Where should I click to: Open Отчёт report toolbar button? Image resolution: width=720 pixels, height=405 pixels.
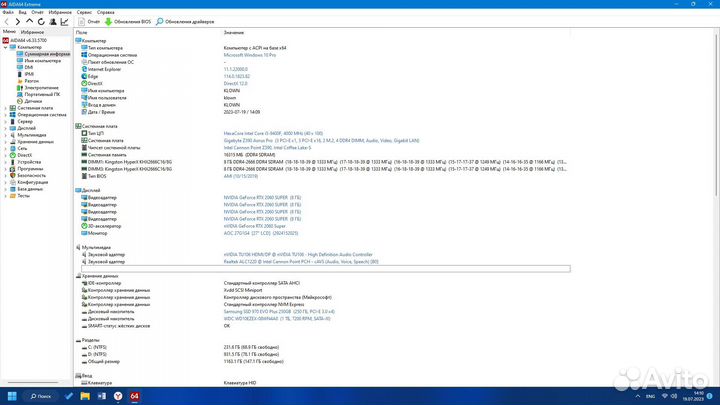click(x=89, y=22)
